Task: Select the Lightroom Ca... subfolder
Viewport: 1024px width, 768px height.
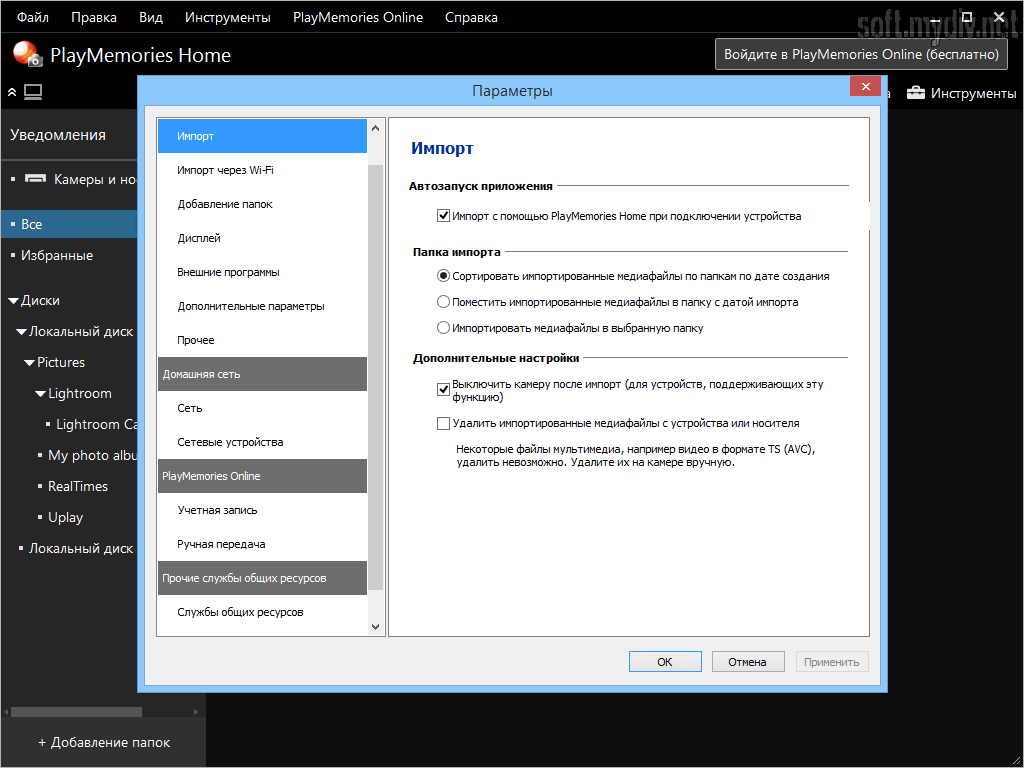Action: pos(97,424)
